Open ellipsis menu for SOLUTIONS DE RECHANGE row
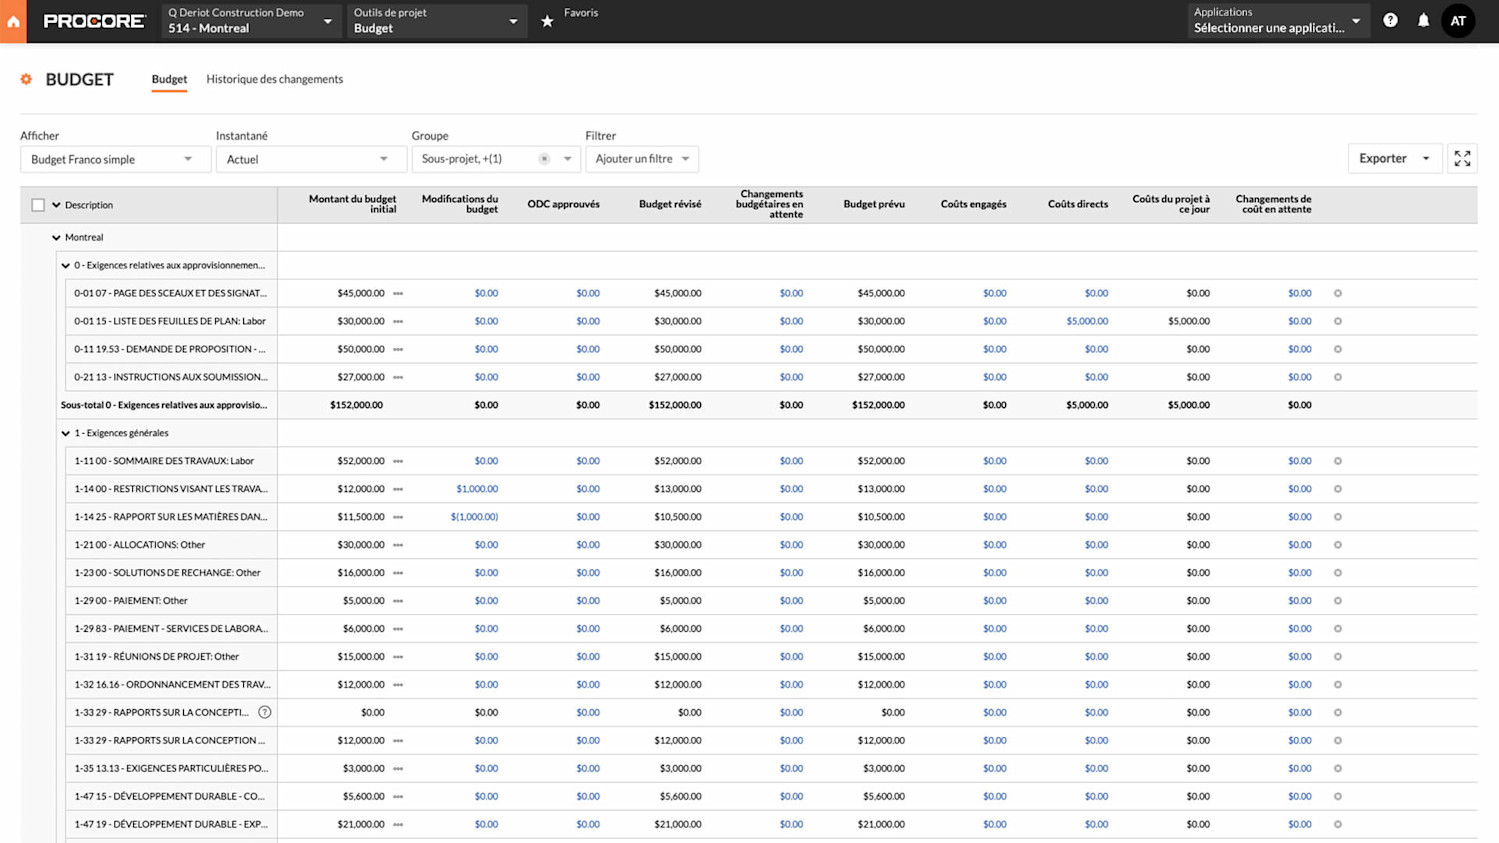Screen dimensions: 1499x843 point(398,573)
